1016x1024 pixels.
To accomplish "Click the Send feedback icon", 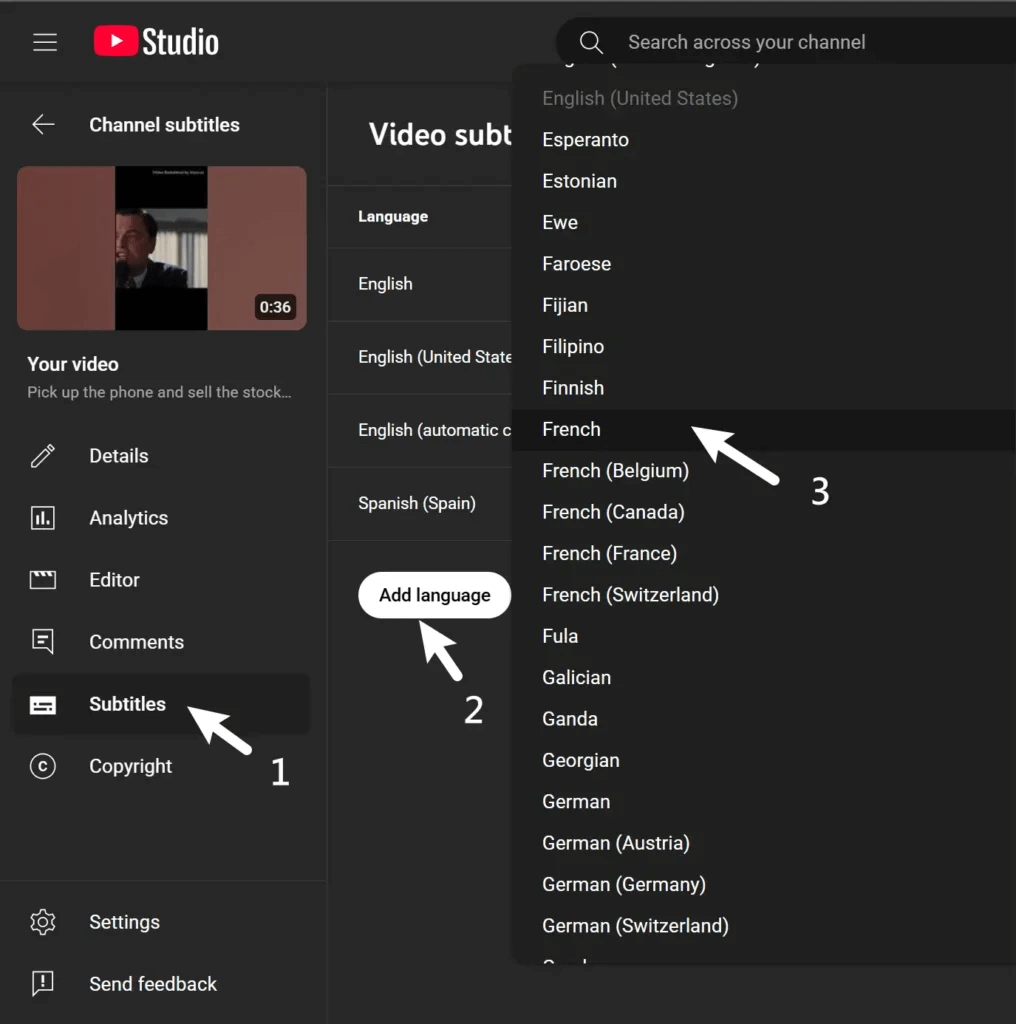I will tap(43, 984).
